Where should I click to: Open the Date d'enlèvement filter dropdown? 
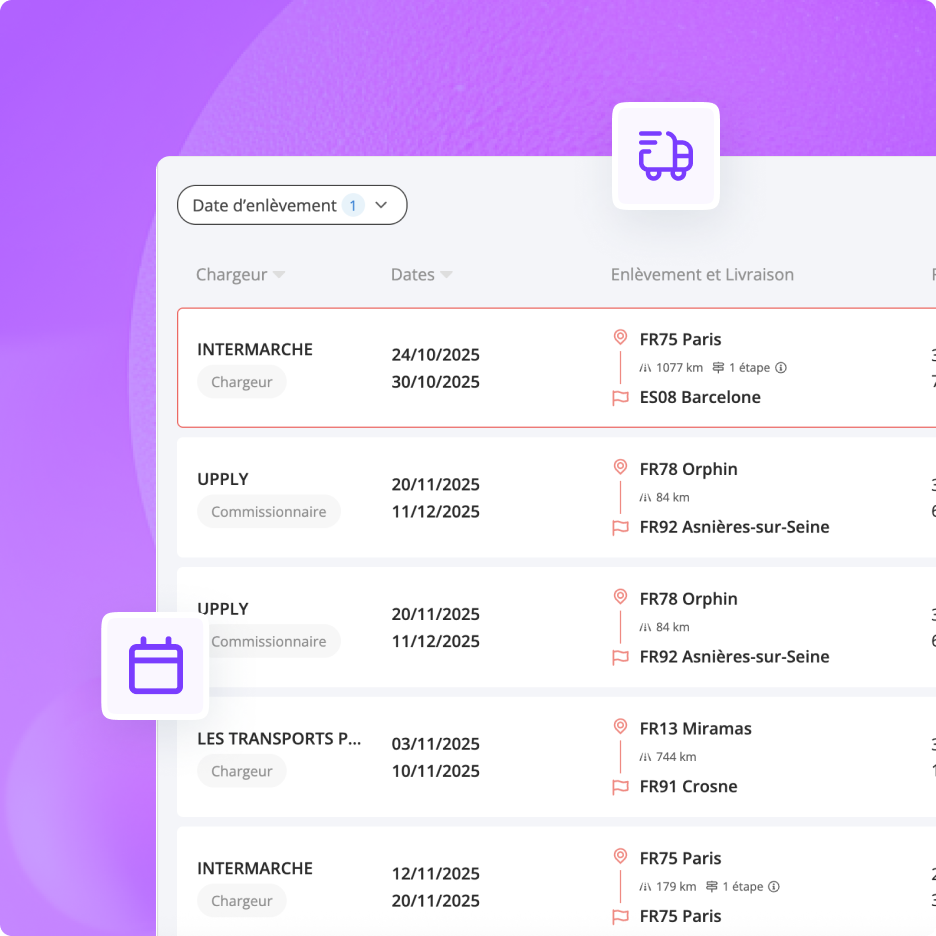(380, 205)
